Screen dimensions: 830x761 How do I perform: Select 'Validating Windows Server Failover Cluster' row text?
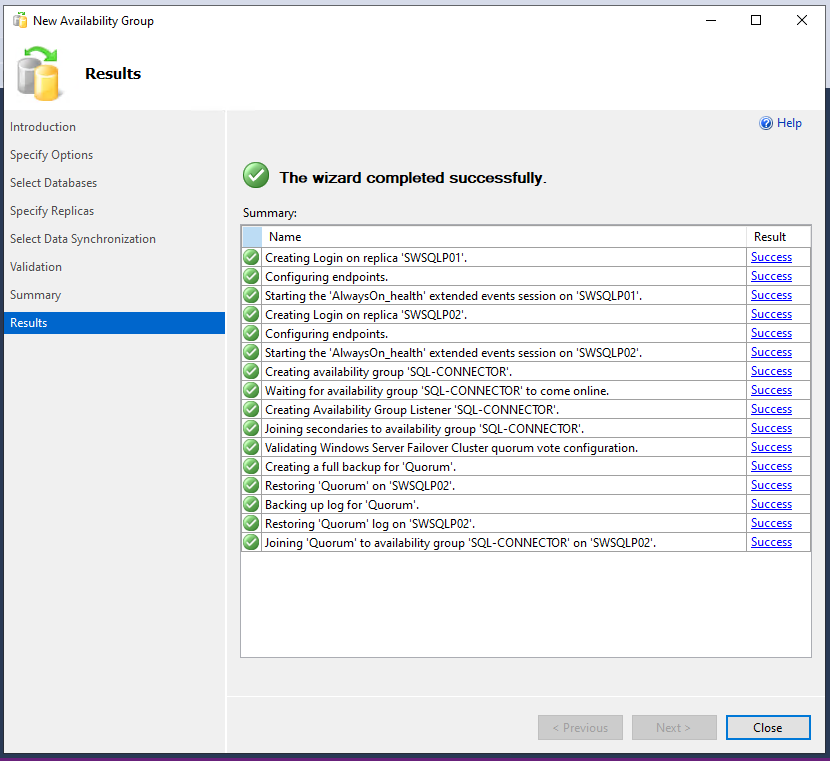click(x=451, y=448)
